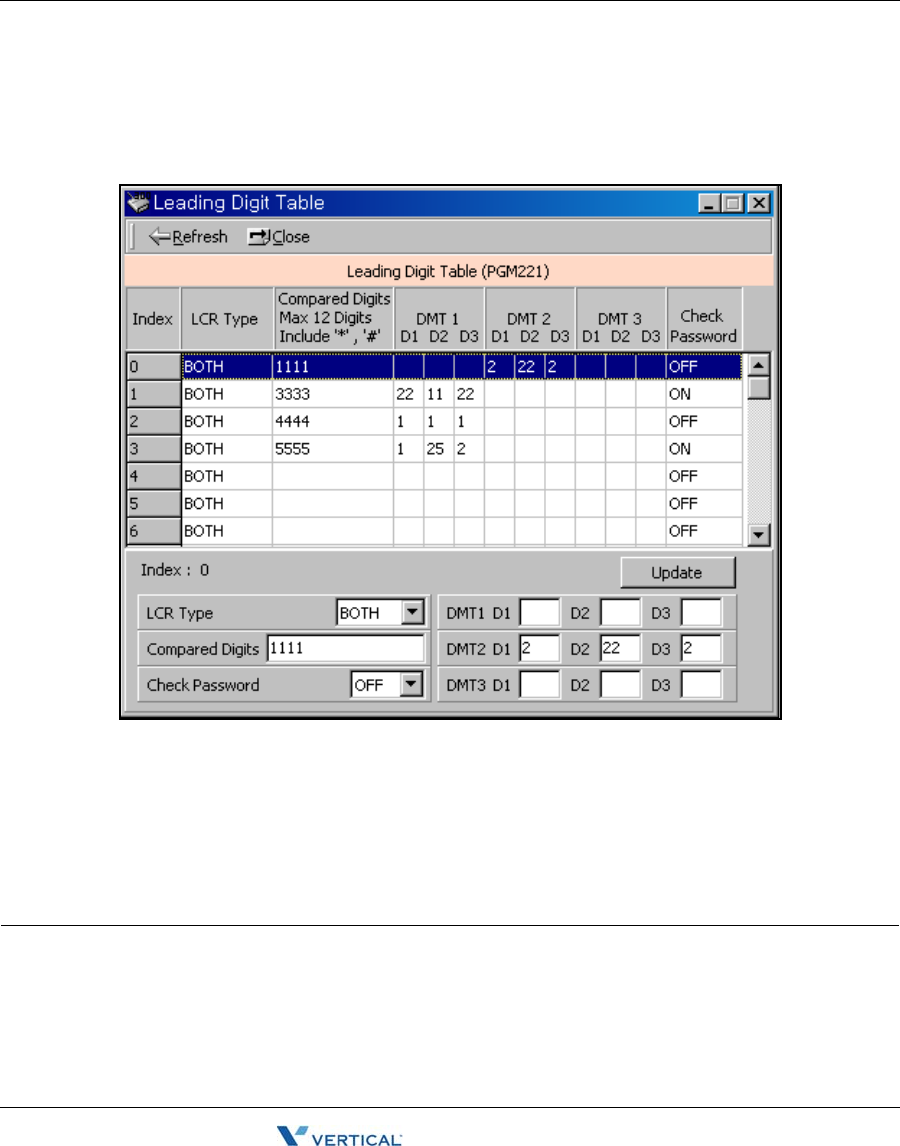Click the DMT3 D1 input box
Viewport: 900px width, 1146px height.
540,685
